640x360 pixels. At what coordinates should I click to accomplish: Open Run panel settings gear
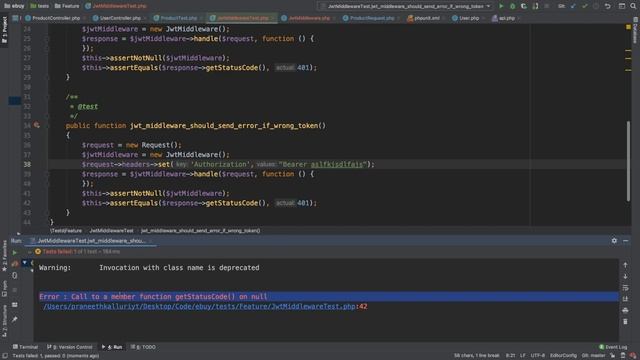point(614,241)
